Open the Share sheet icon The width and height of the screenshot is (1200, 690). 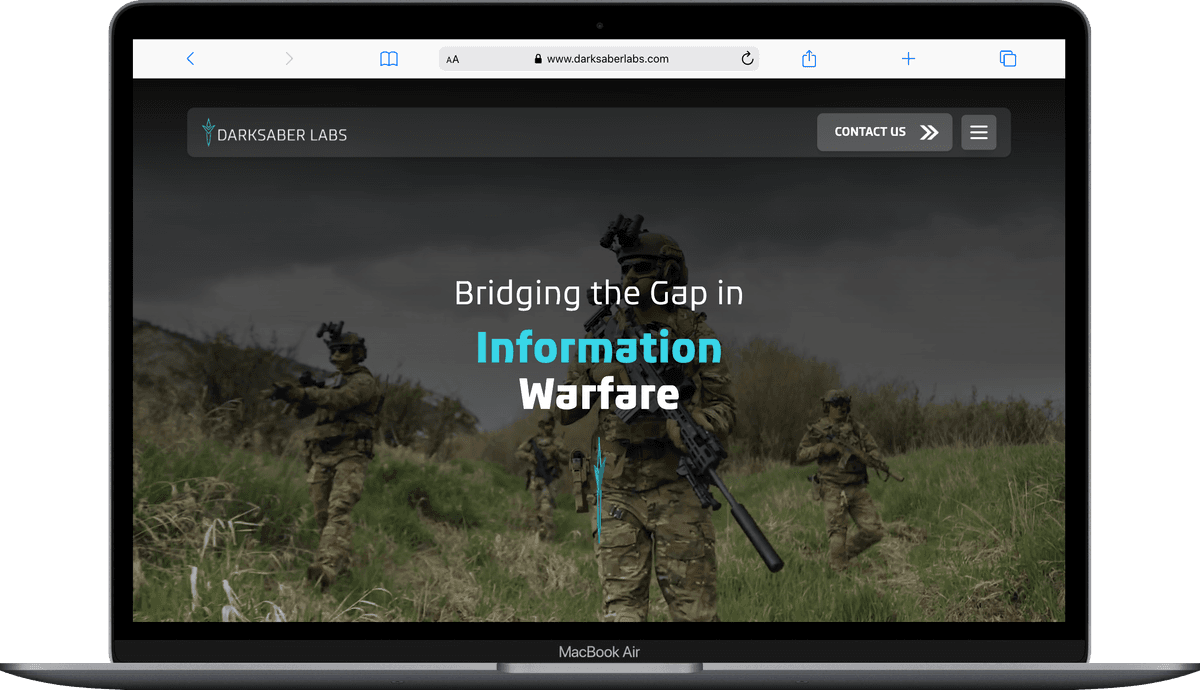point(809,59)
